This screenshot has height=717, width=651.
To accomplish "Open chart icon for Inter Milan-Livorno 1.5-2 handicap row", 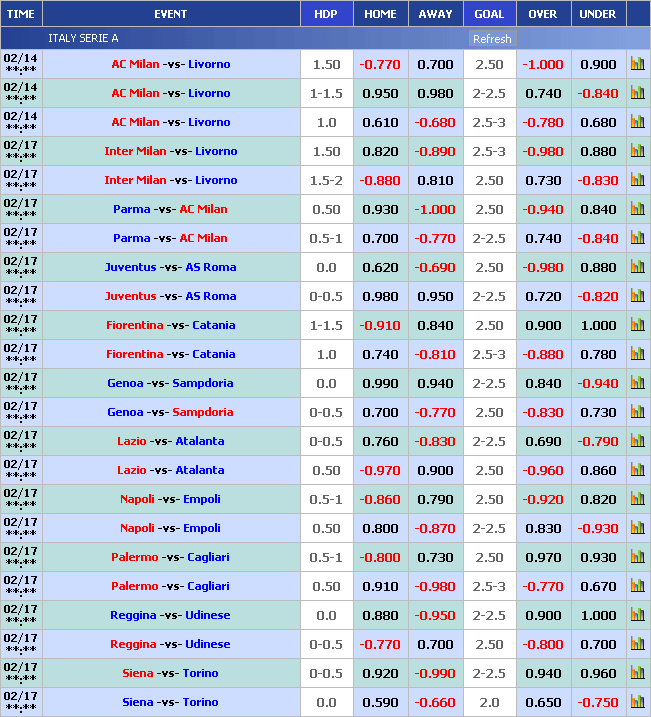I will pyautogui.click(x=637, y=180).
